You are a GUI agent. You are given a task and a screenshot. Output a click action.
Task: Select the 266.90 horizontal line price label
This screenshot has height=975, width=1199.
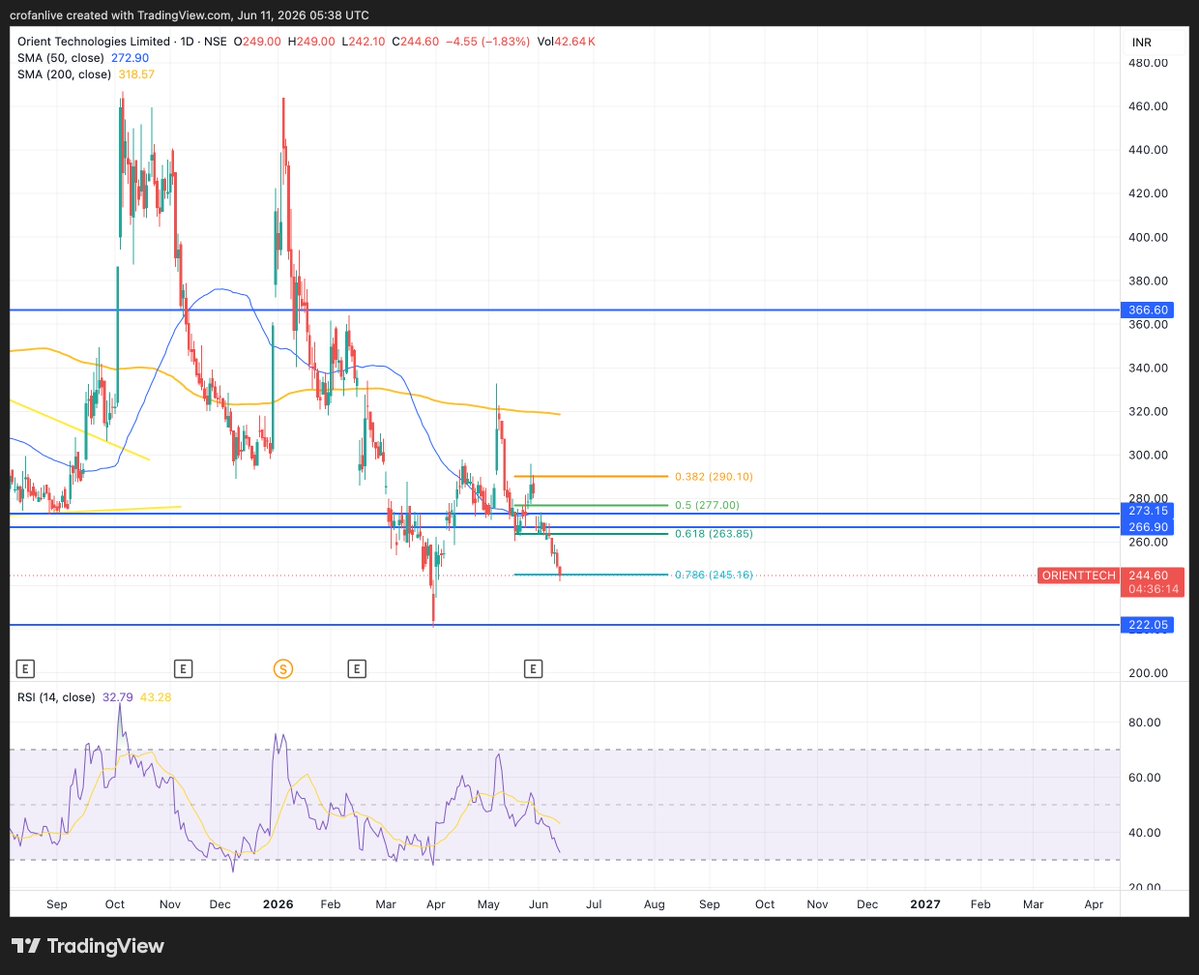click(1147, 527)
